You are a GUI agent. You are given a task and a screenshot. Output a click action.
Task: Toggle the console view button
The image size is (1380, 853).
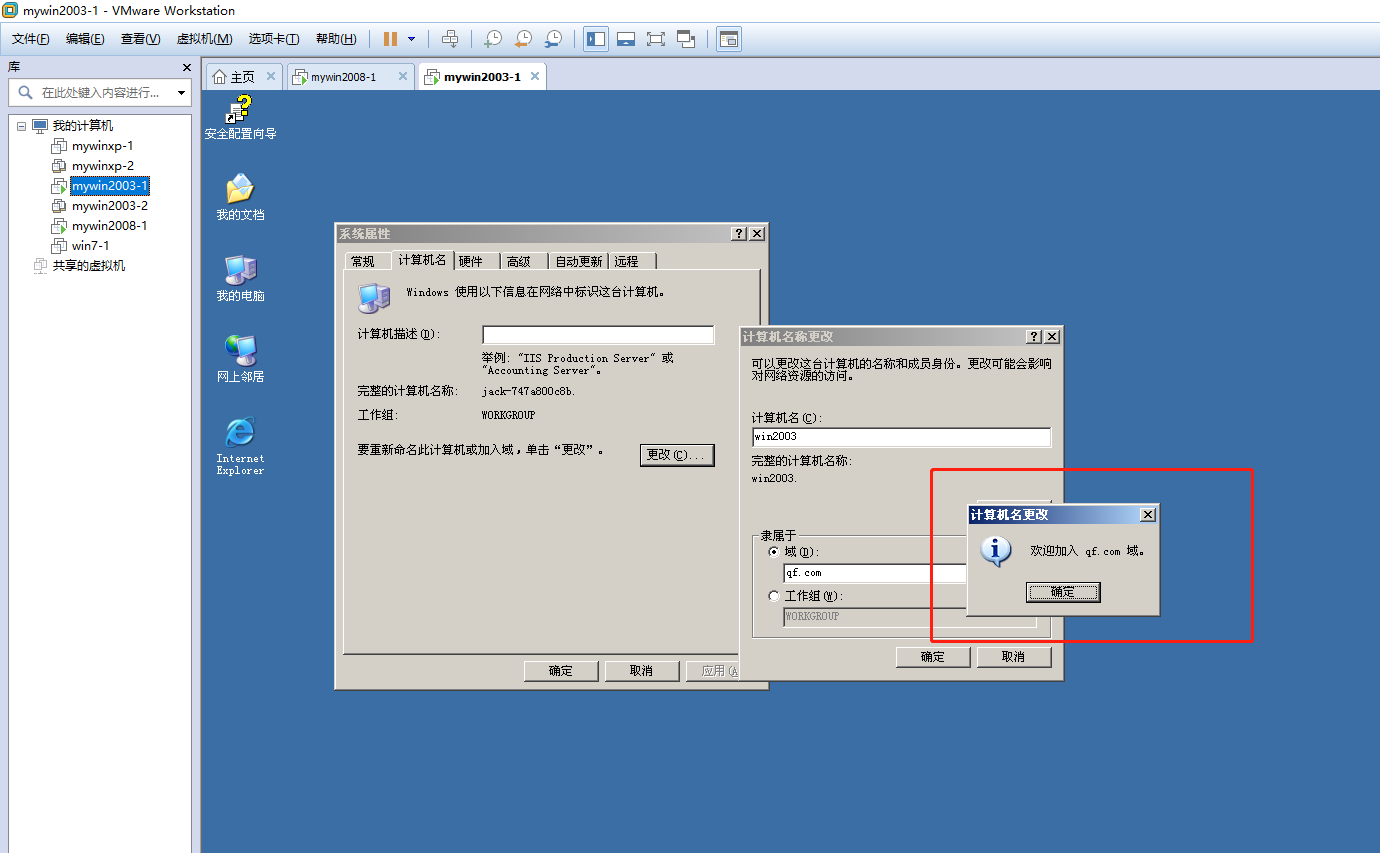click(x=729, y=39)
